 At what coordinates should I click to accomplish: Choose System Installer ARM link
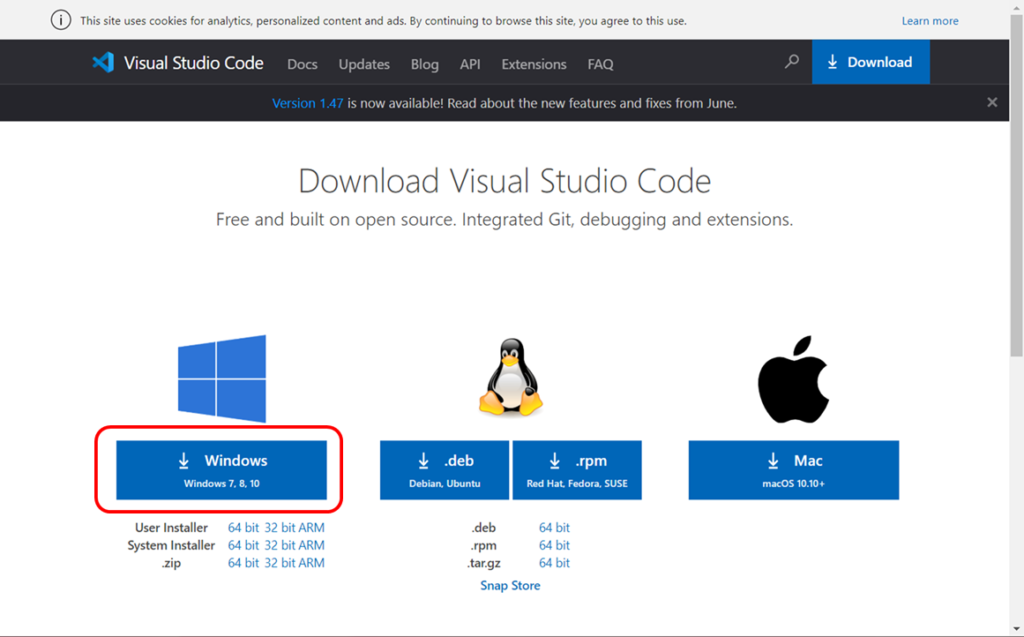(312, 545)
